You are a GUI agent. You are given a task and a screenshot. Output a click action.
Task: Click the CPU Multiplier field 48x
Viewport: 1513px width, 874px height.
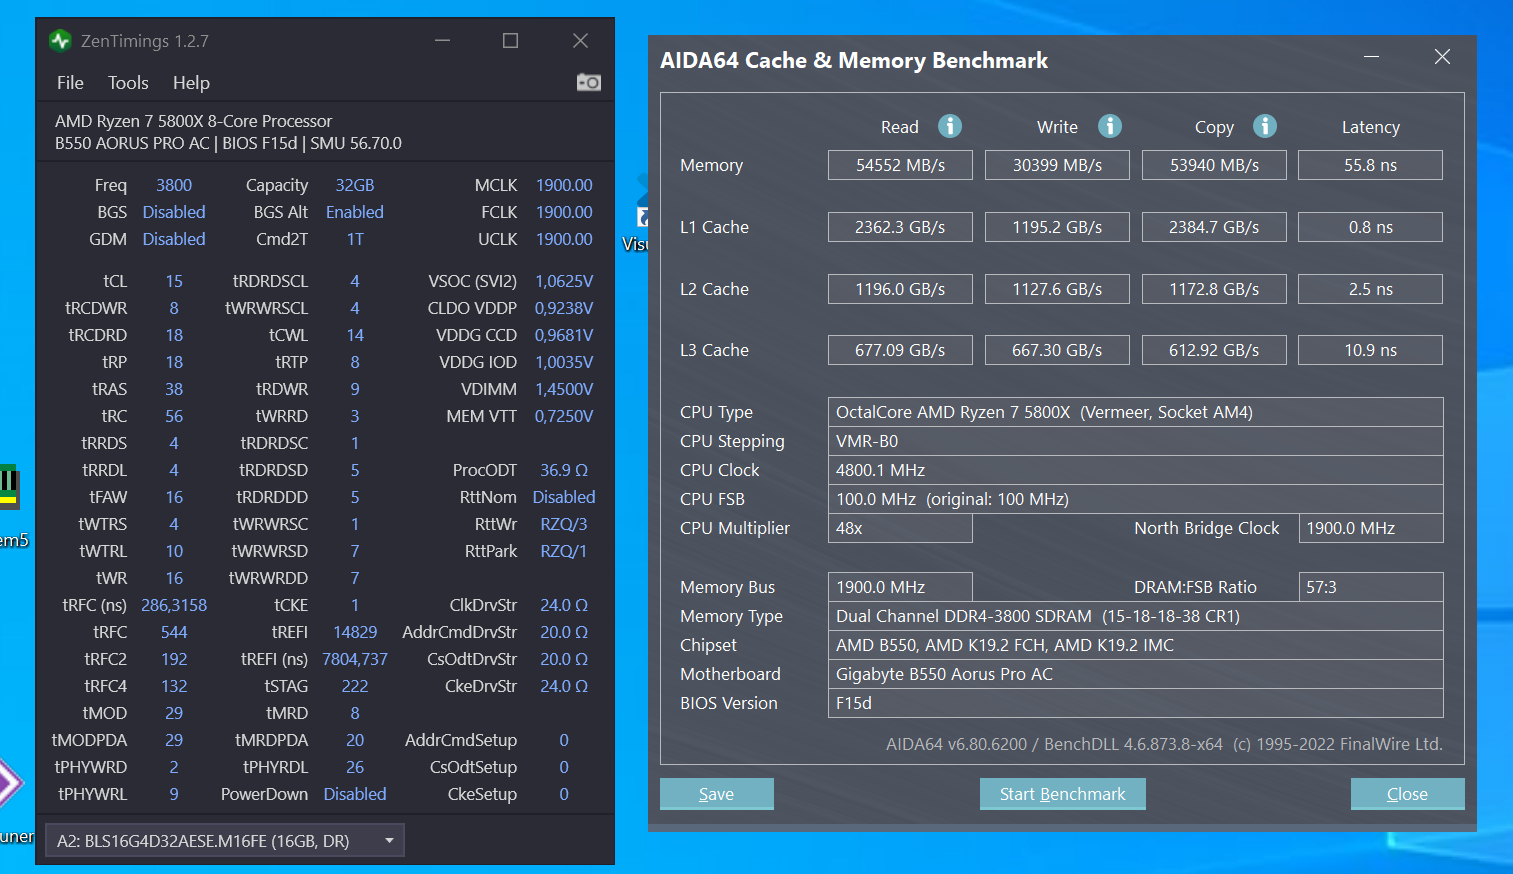[900, 528]
